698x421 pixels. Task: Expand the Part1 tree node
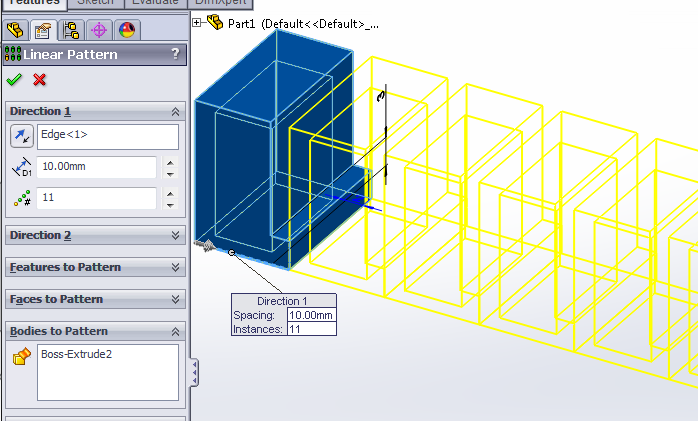(x=196, y=22)
